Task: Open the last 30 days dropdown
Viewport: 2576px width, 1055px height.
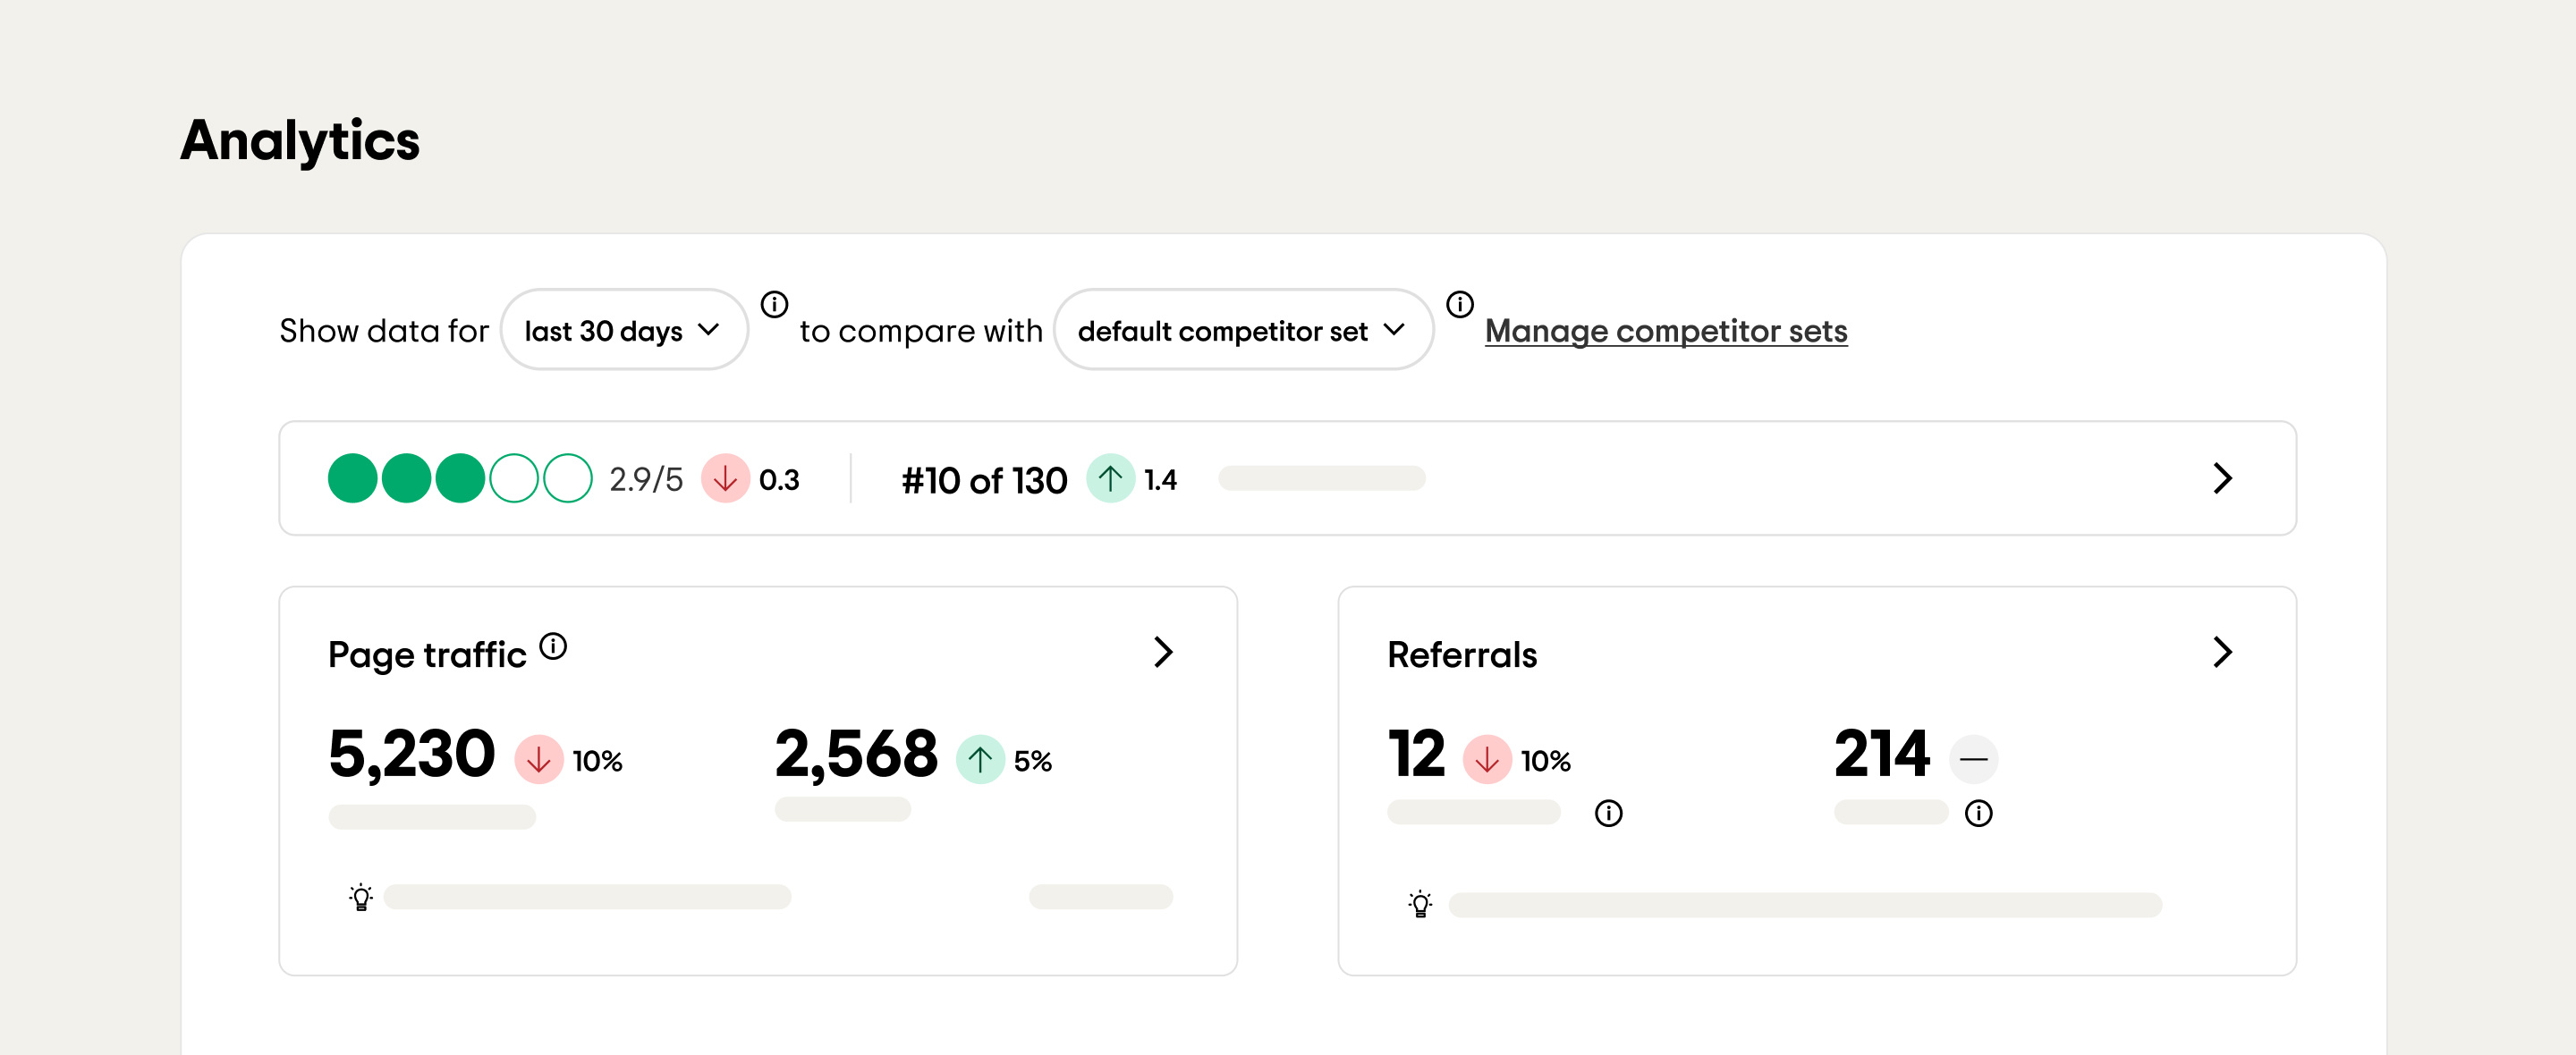Action: [624, 329]
